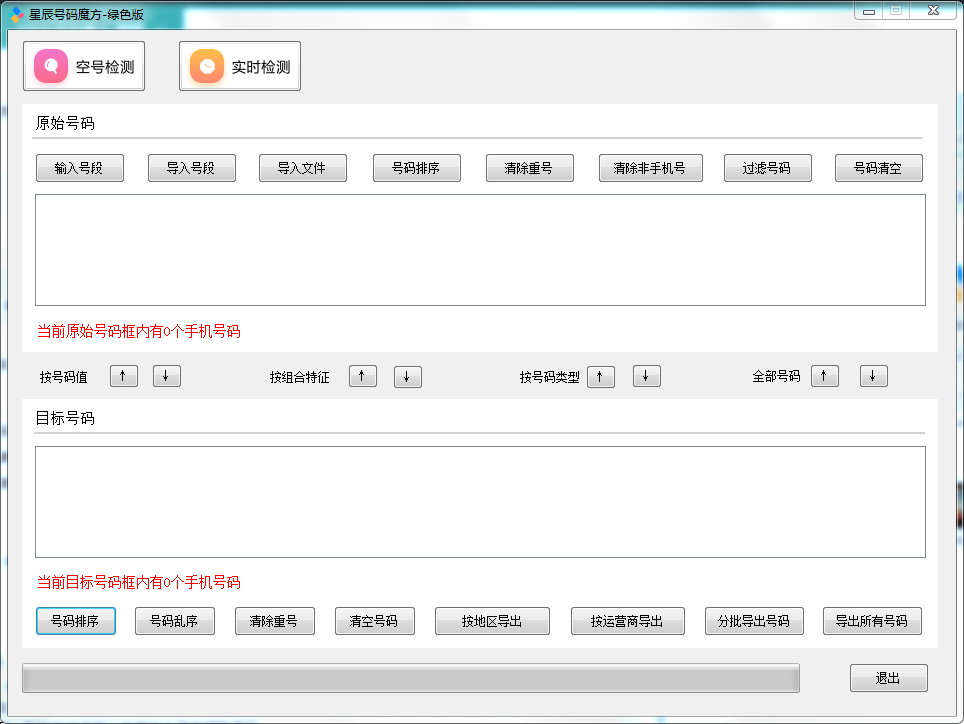Exit the app with 退出 button
964x724 pixels.
pos(888,678)
